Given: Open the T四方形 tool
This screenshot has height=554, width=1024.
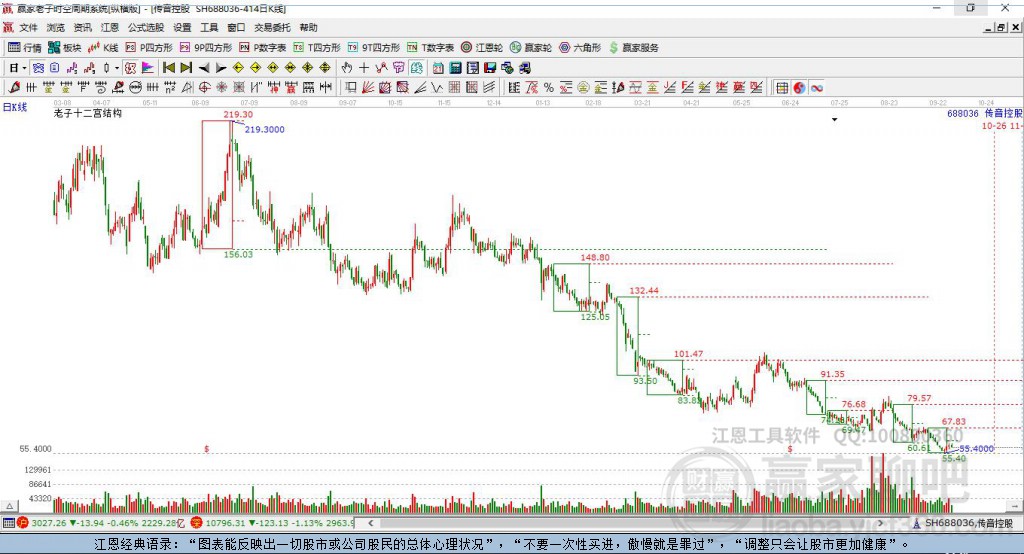Looking at the screenshot, I should point(317,48).
